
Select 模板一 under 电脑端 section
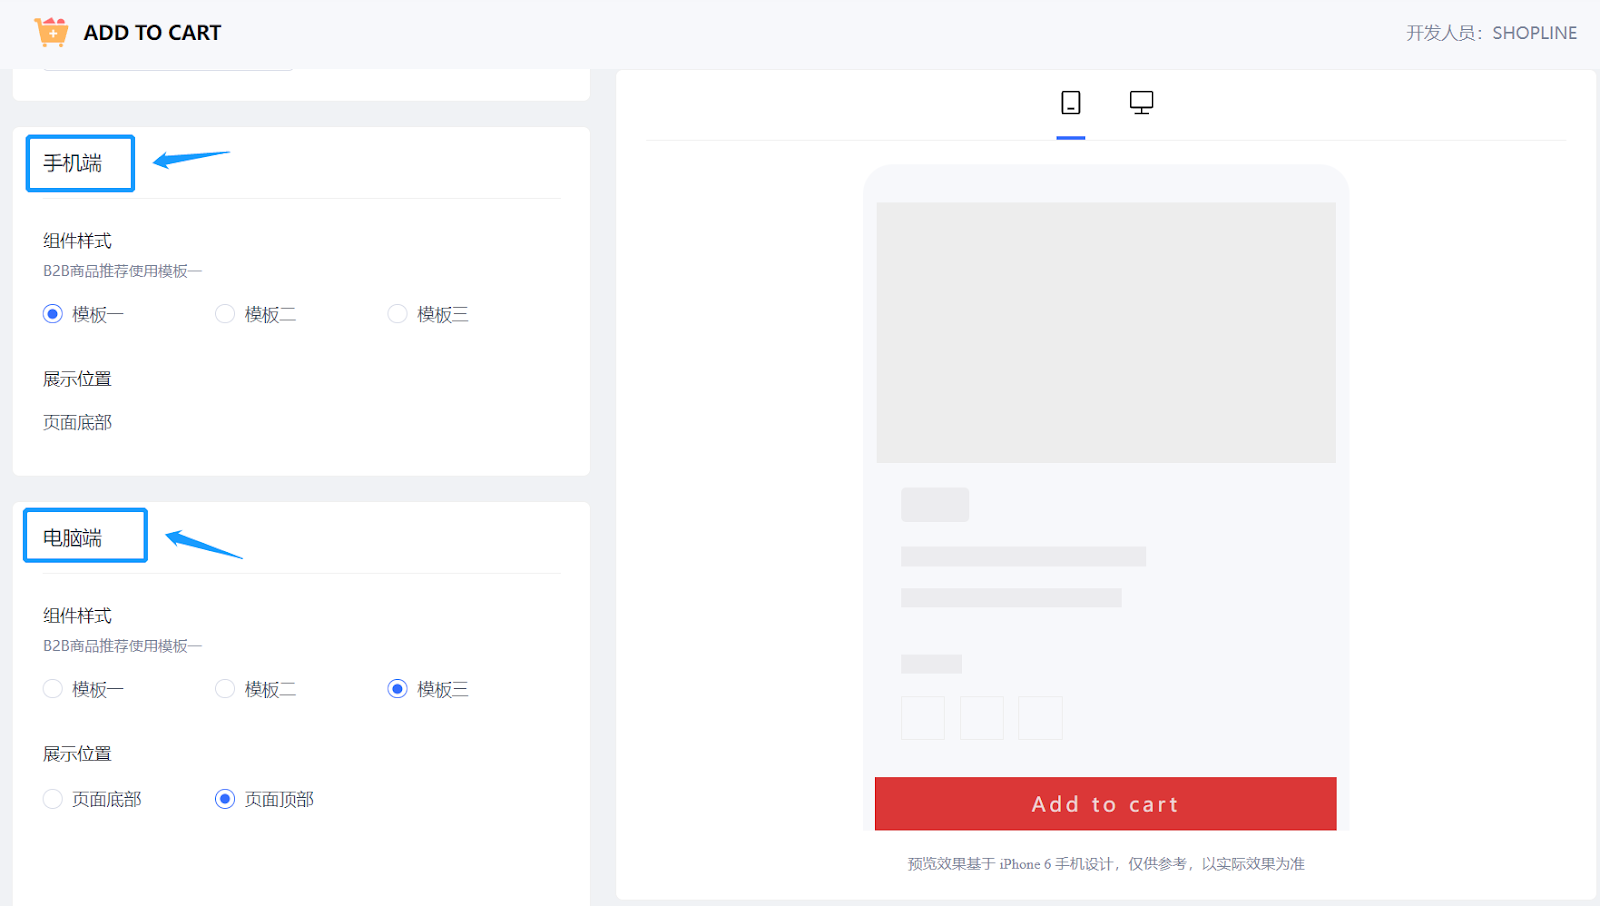click(x=53, y=689)
